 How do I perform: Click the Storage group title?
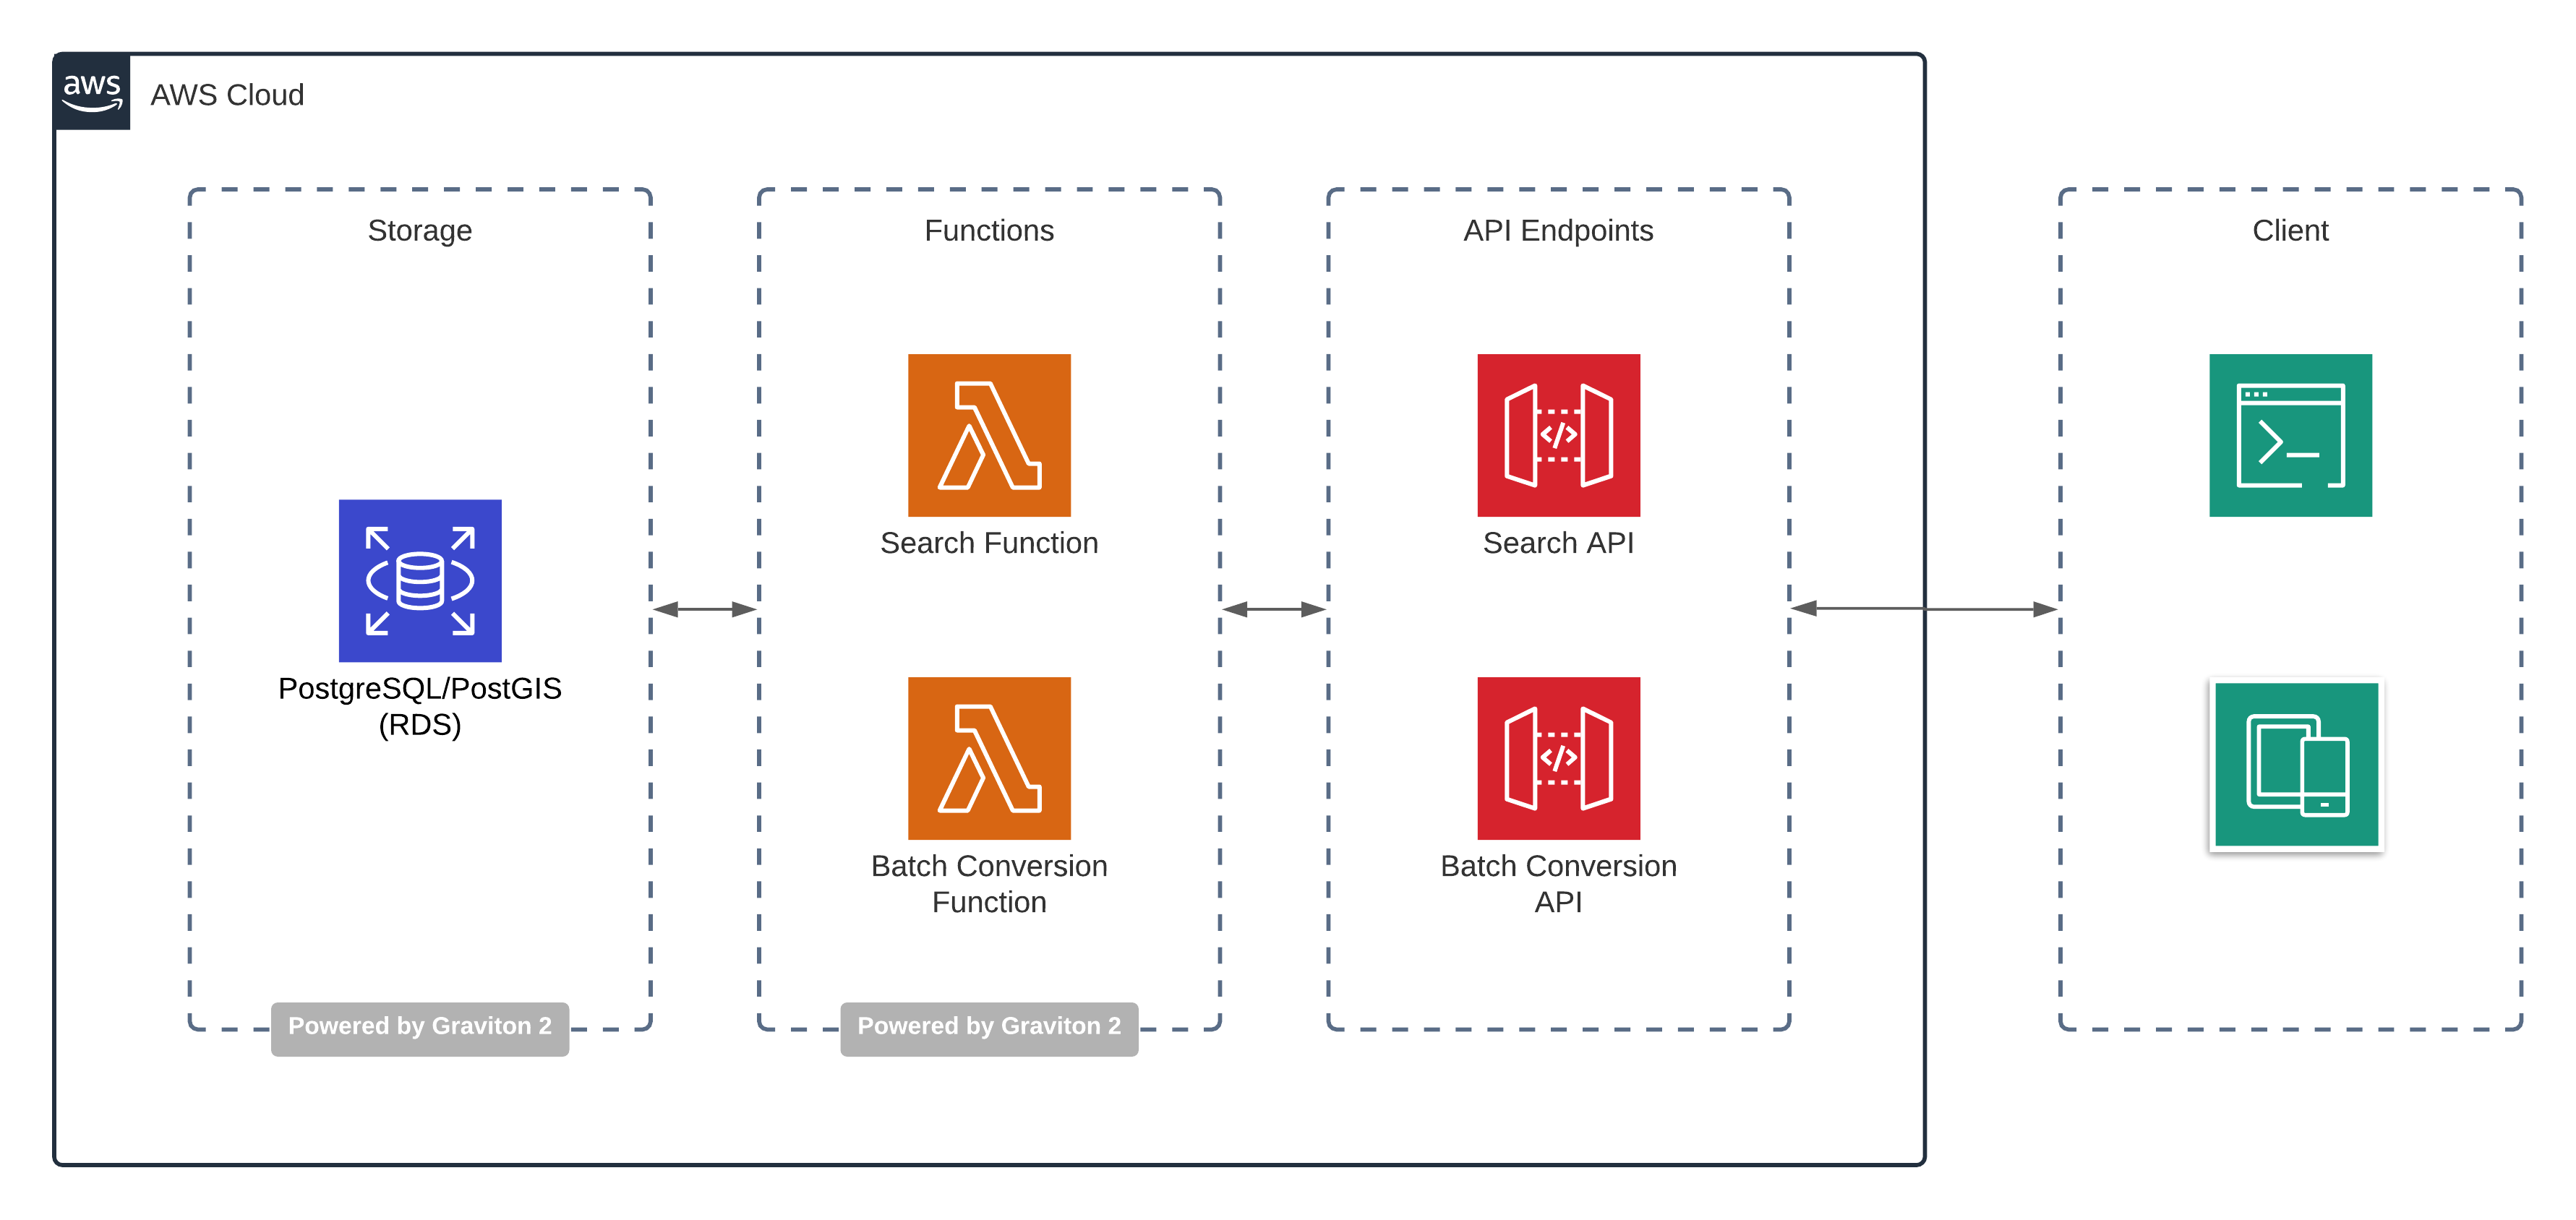click(420, 231)
